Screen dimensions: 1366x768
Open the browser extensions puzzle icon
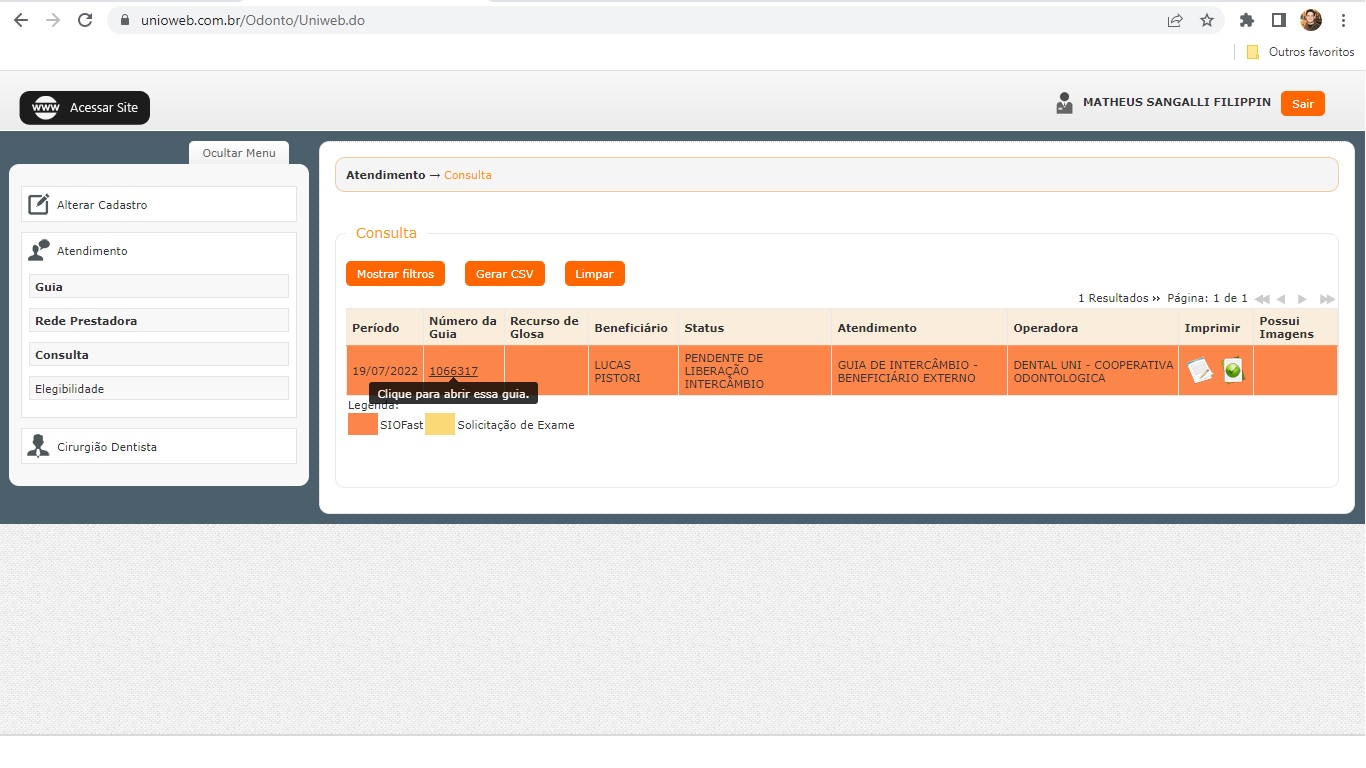pyautogui.click(x=1246, y=20)
